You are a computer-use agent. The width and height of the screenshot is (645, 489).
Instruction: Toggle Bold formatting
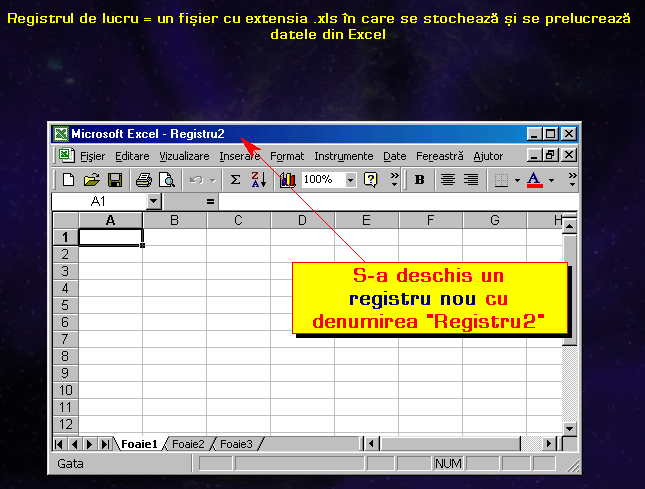[x=420, y=180]
